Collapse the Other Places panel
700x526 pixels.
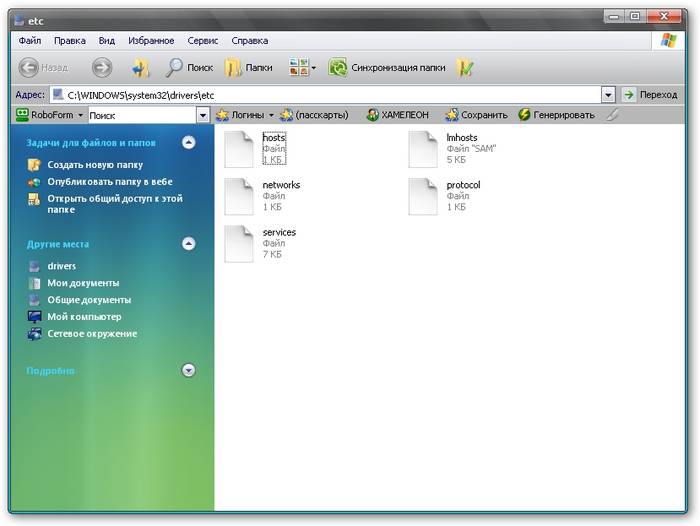188,244
